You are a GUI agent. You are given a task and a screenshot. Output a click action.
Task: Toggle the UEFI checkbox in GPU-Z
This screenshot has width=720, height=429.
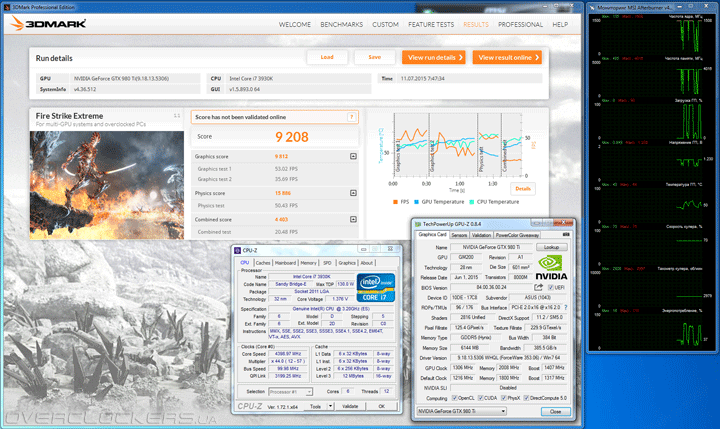point(551,288)
